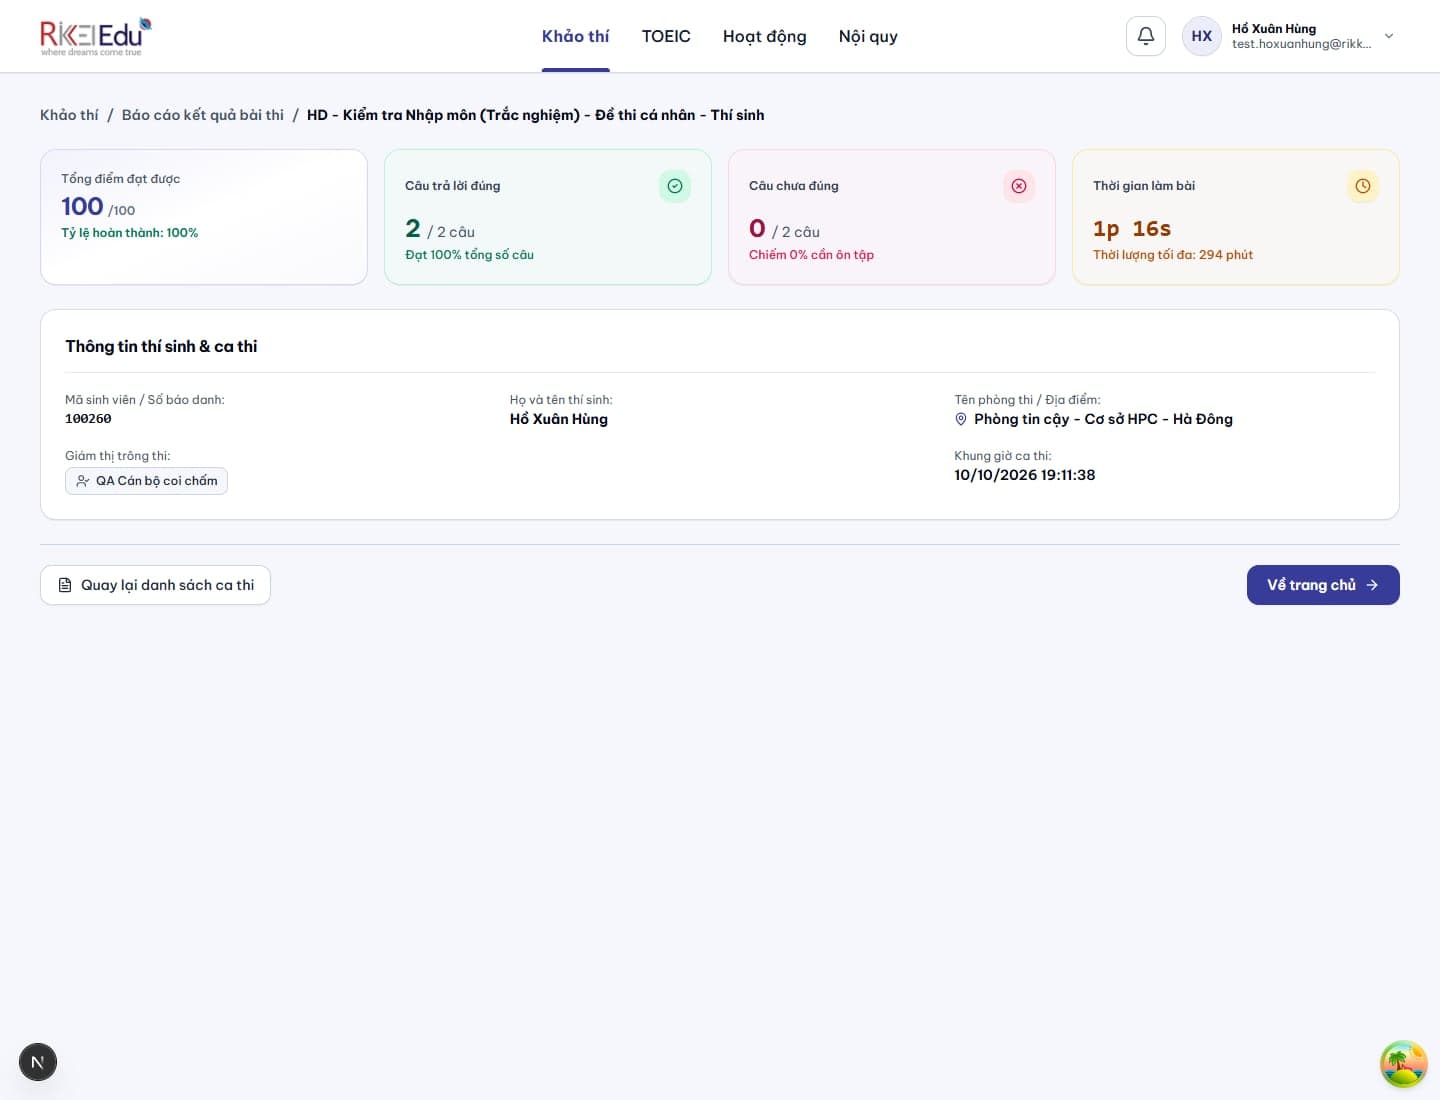Click the total score 100 value
Viewport: 1440px width, 1100px height.
pyautogui.click(x=82, y=206)
